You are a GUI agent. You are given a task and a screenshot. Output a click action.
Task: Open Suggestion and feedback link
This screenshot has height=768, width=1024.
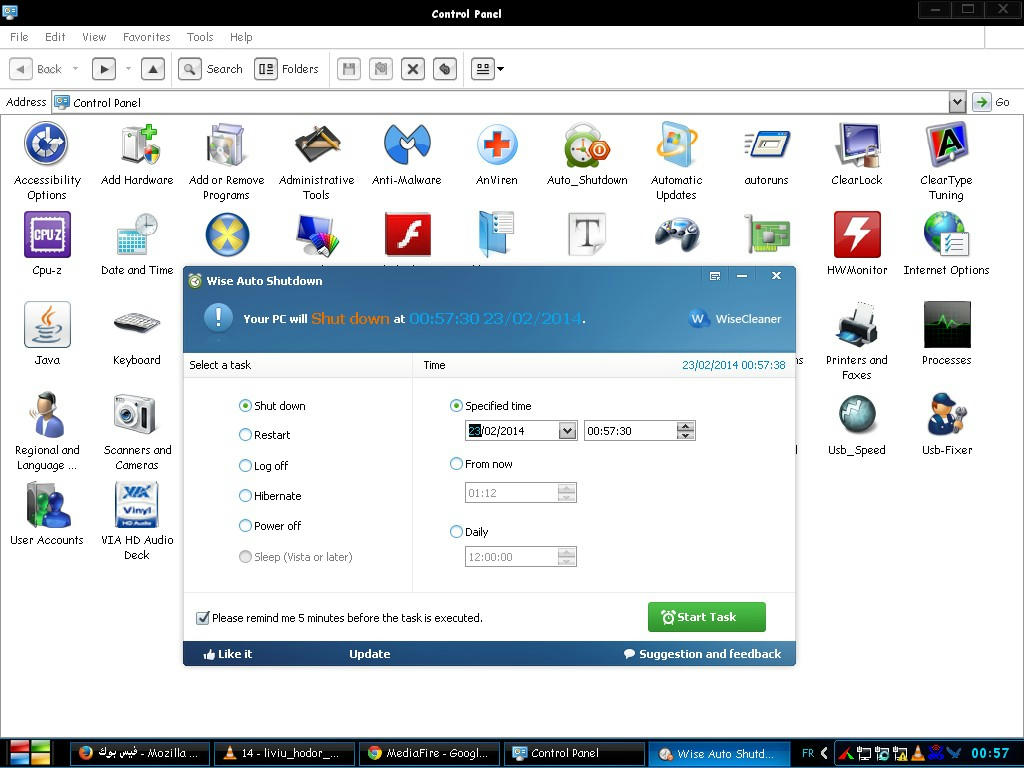tap(703, 654)
